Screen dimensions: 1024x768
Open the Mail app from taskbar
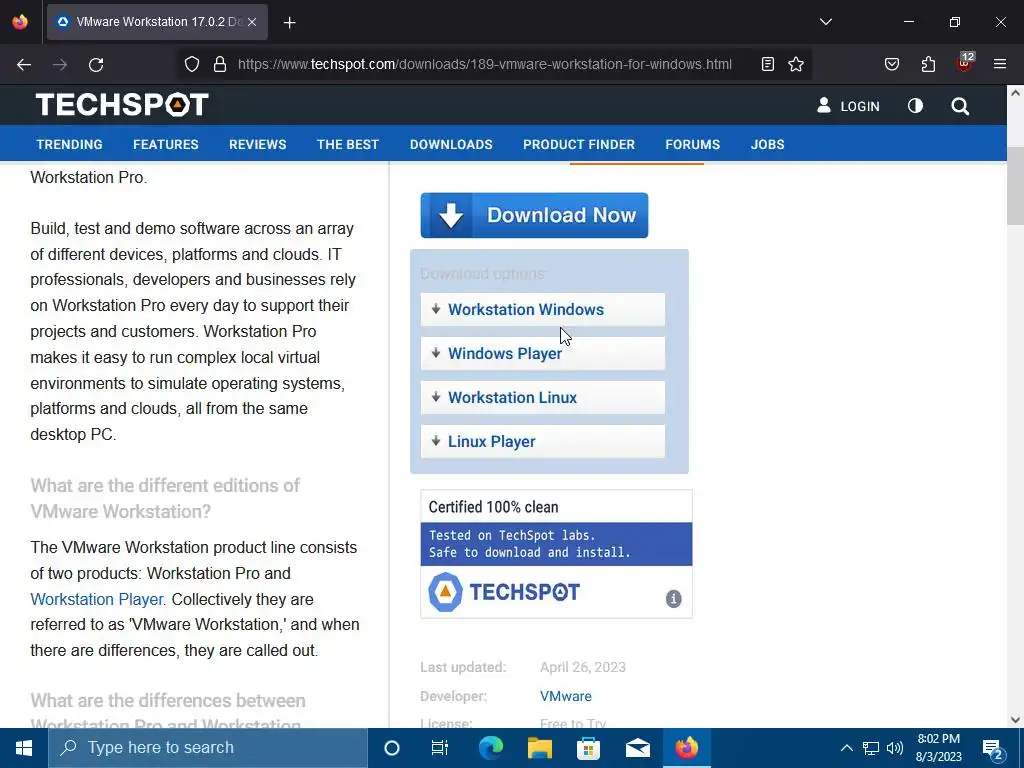pos(637,748)
